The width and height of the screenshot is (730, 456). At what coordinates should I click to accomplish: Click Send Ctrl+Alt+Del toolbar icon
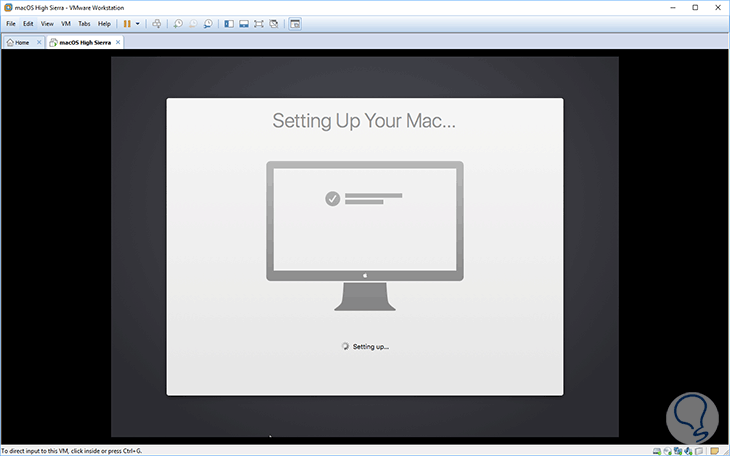[x=156, y=24]
